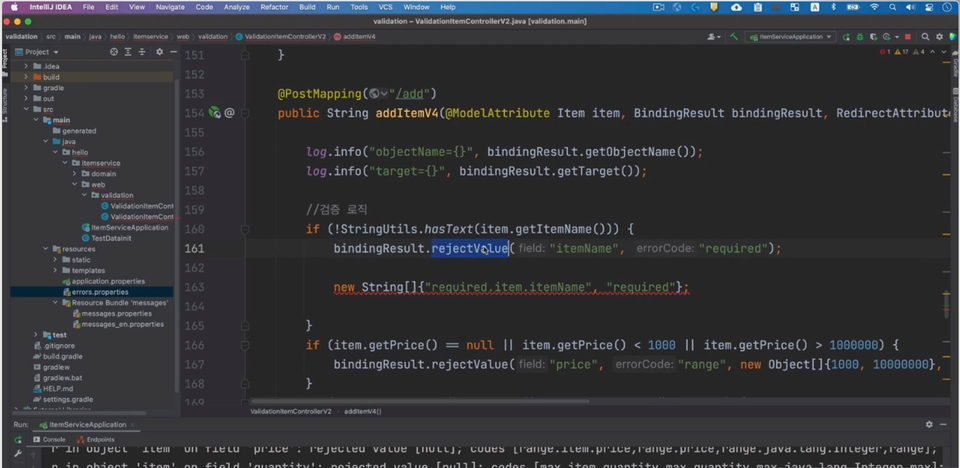
Task: Click the Project panel vertical scrollbar
Action: (x=177, y=236)
